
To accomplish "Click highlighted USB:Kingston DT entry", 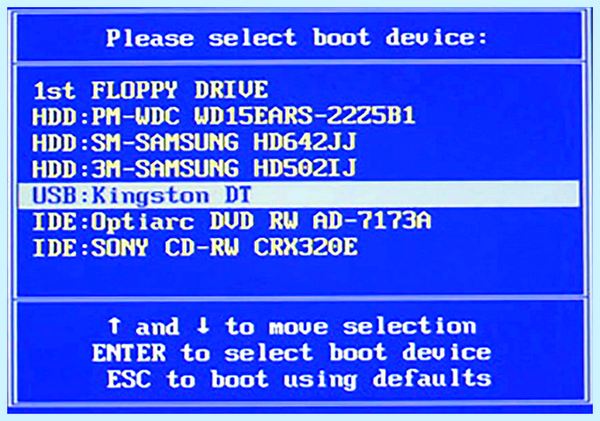I will [x=298, y=195].
